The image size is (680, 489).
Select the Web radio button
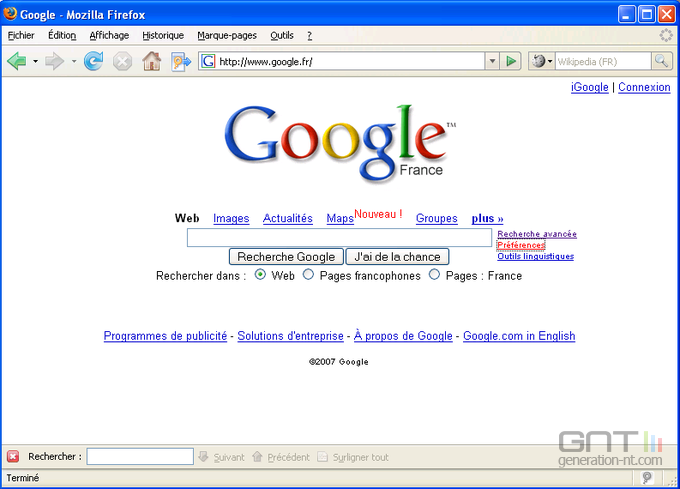(x=260, y=275)
